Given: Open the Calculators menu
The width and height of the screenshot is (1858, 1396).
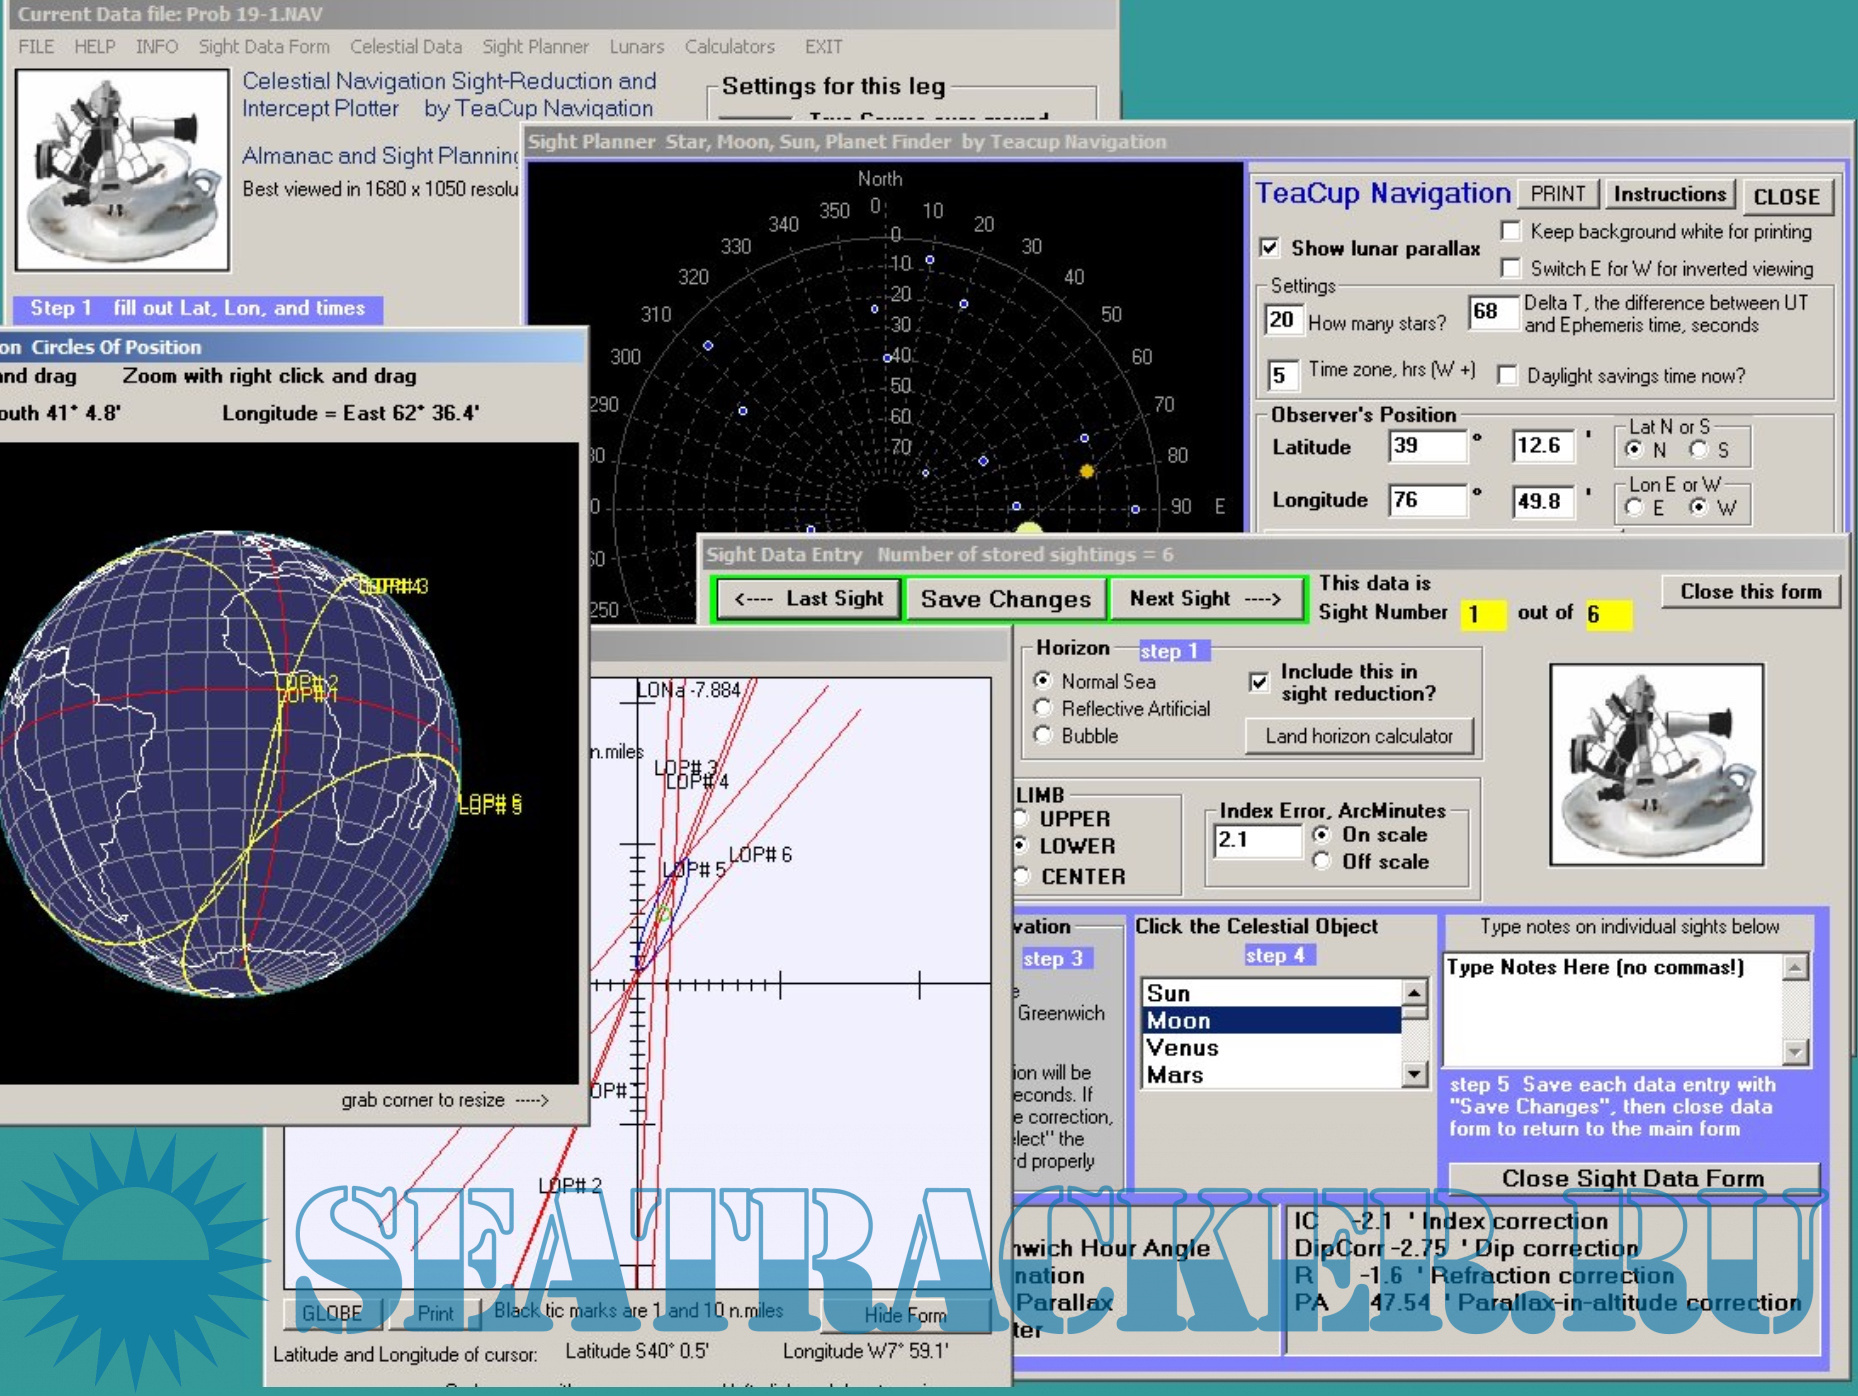Looking at the screenshot, I should 729,47.
